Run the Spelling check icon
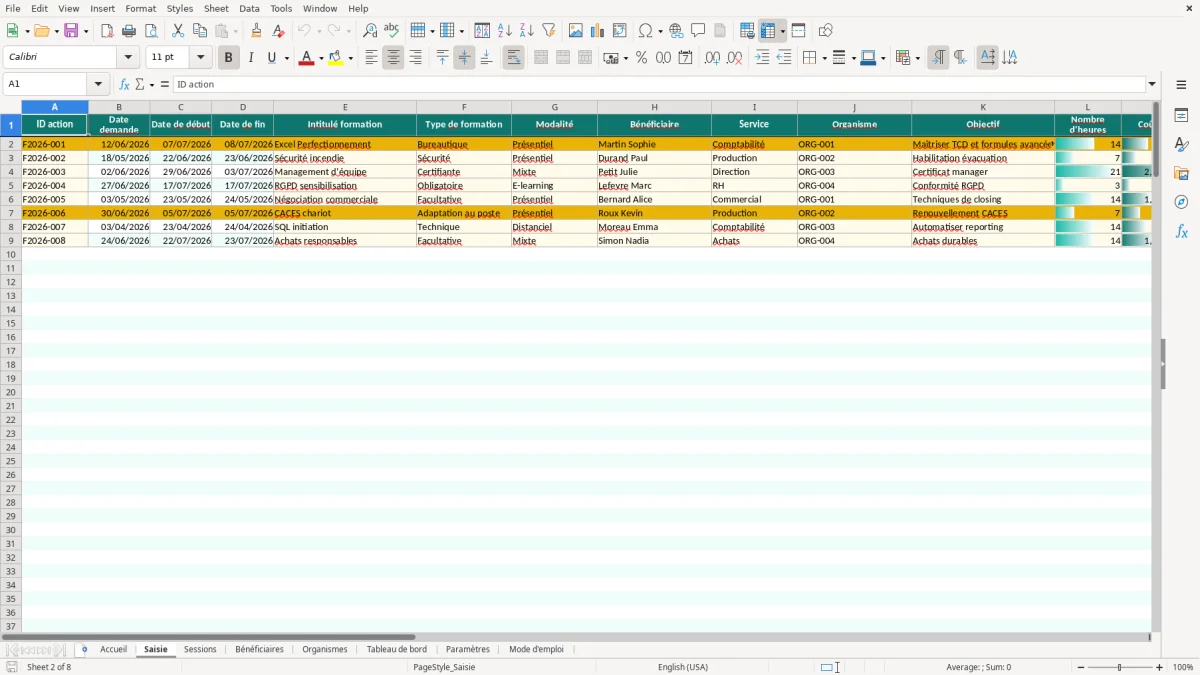 pyautogui.click(x=392, y=31)
